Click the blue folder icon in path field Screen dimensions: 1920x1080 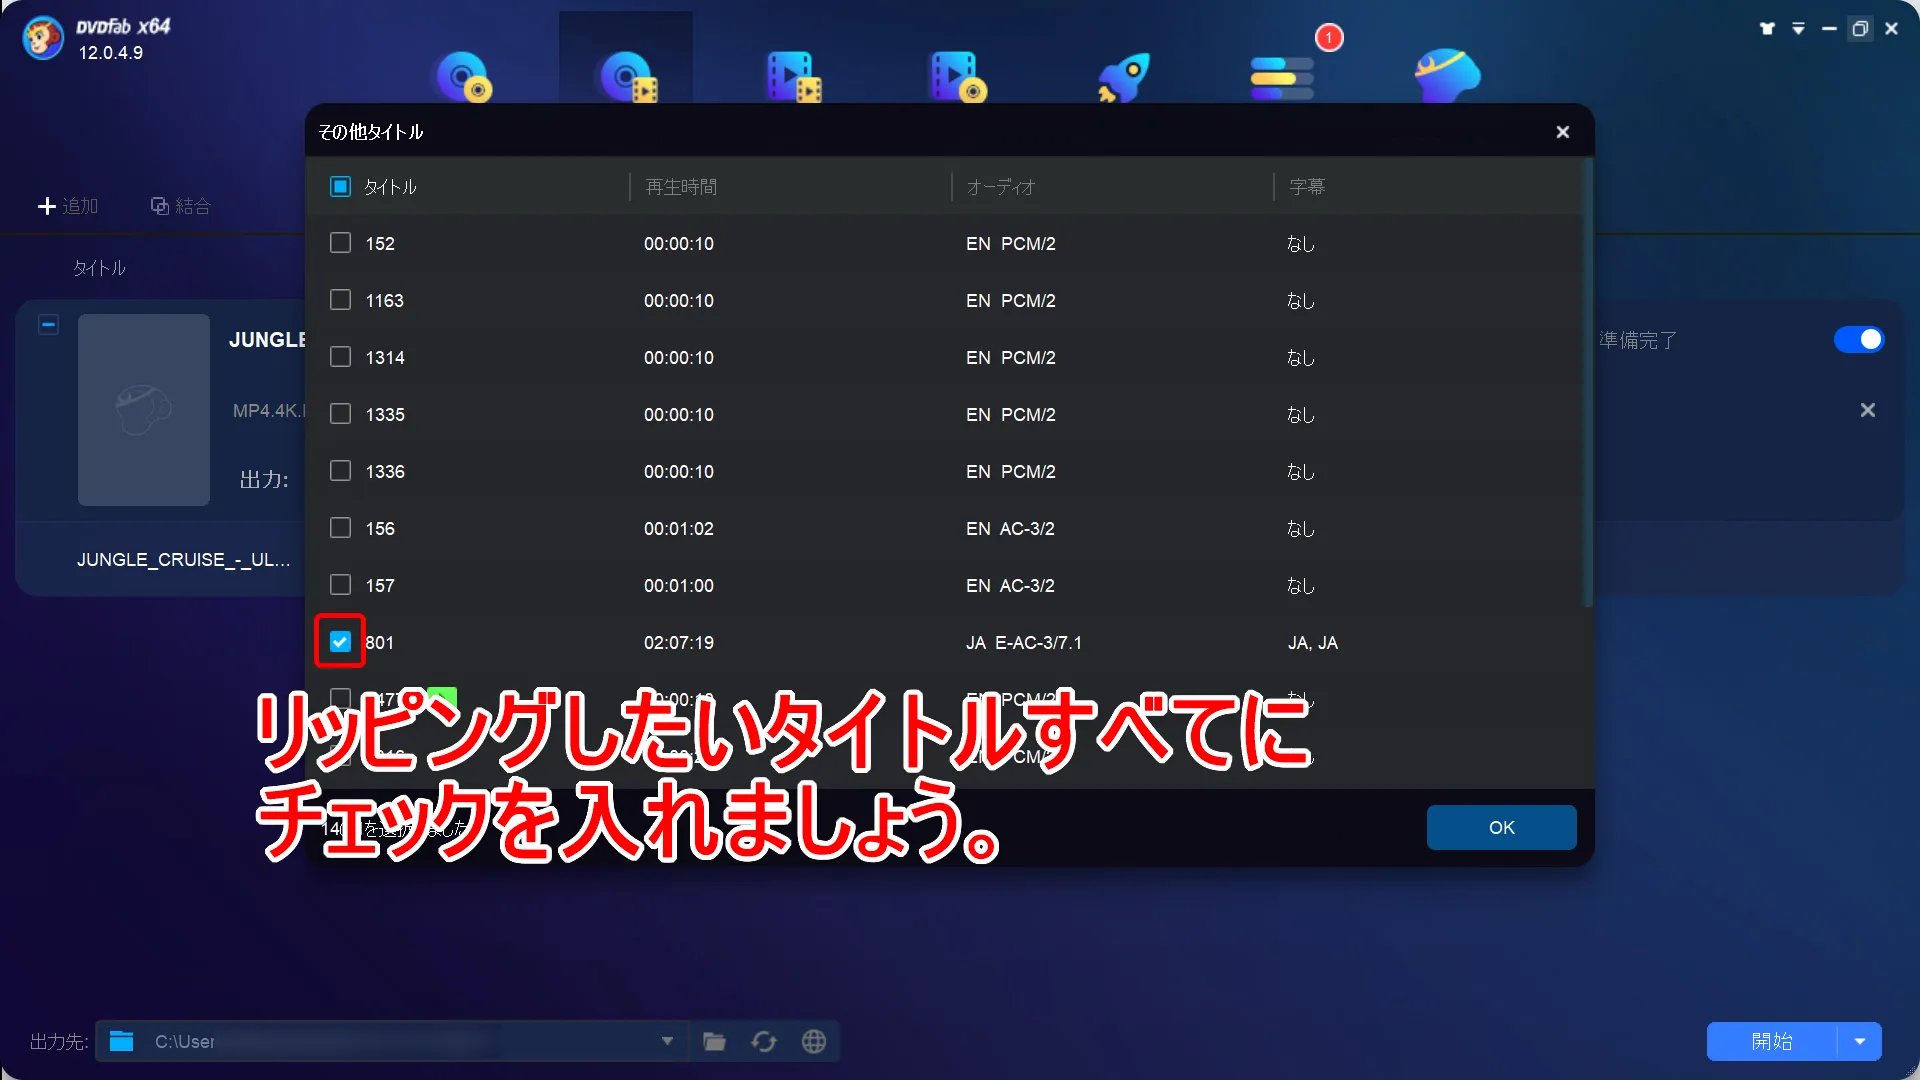click(x=121, y=1041)
